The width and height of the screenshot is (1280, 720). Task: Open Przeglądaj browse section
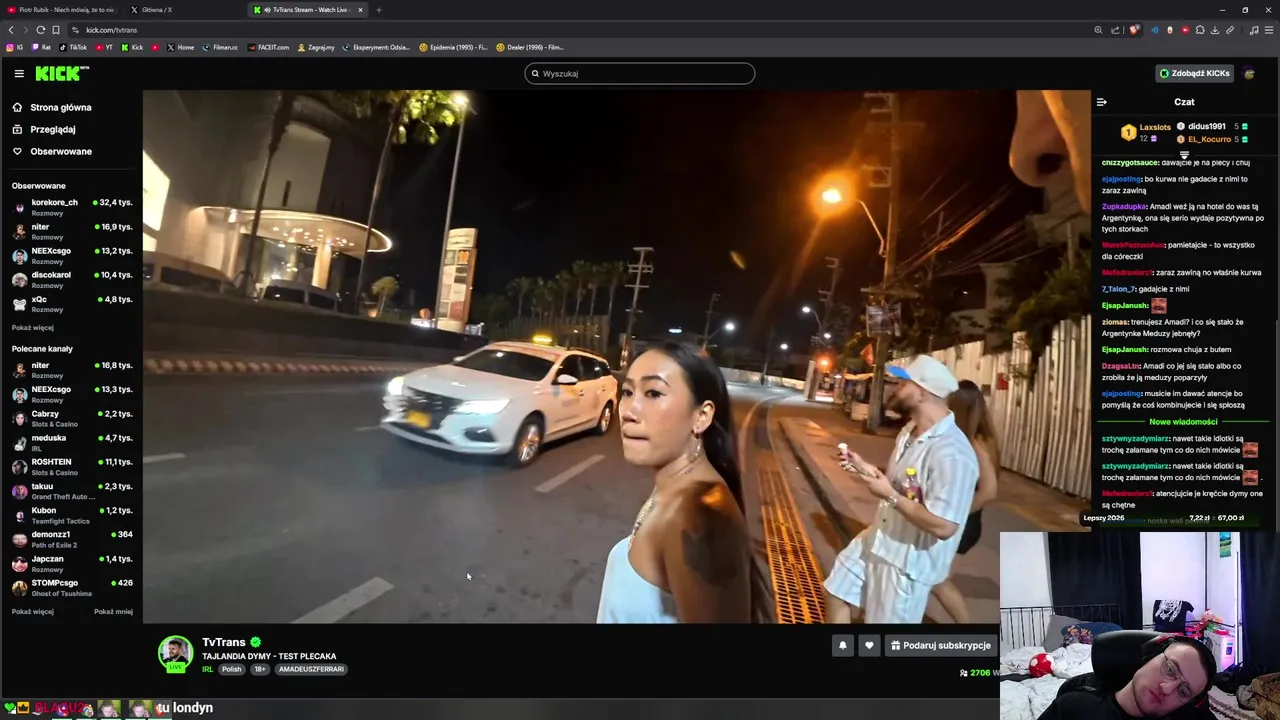[52, 129]
